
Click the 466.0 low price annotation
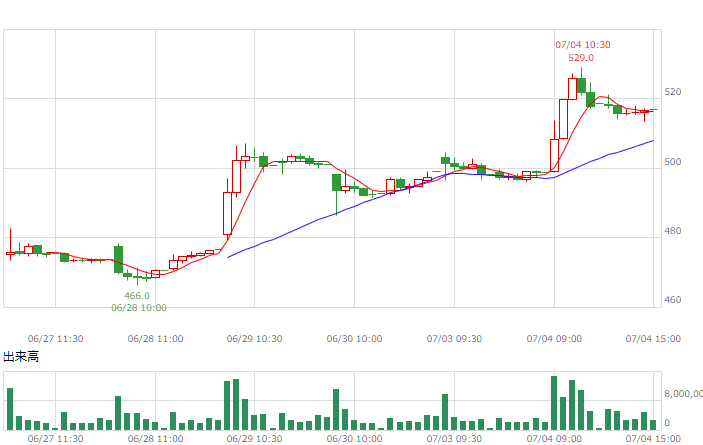click(x=137, y=296)
